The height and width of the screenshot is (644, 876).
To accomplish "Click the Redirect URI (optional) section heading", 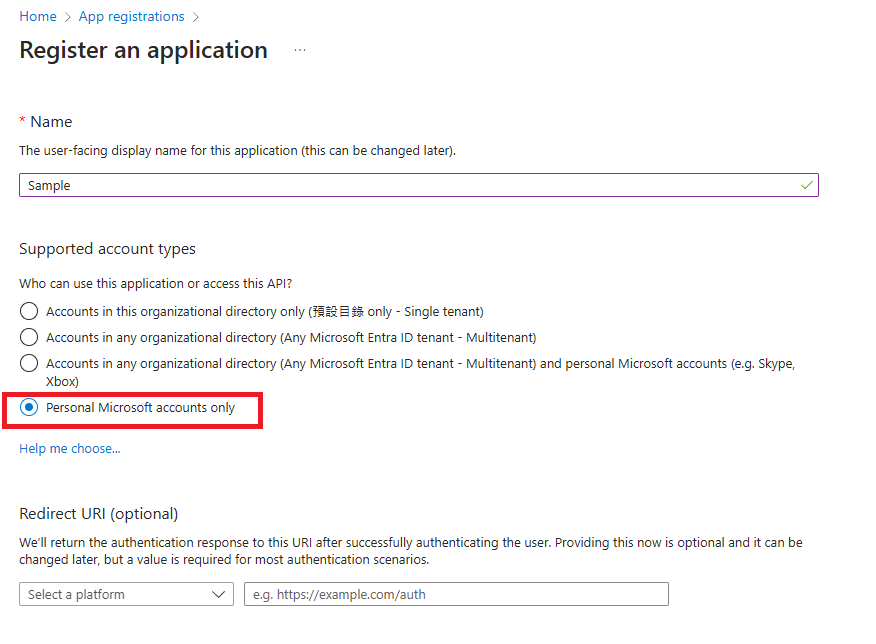I will click(x=99, y=514).
